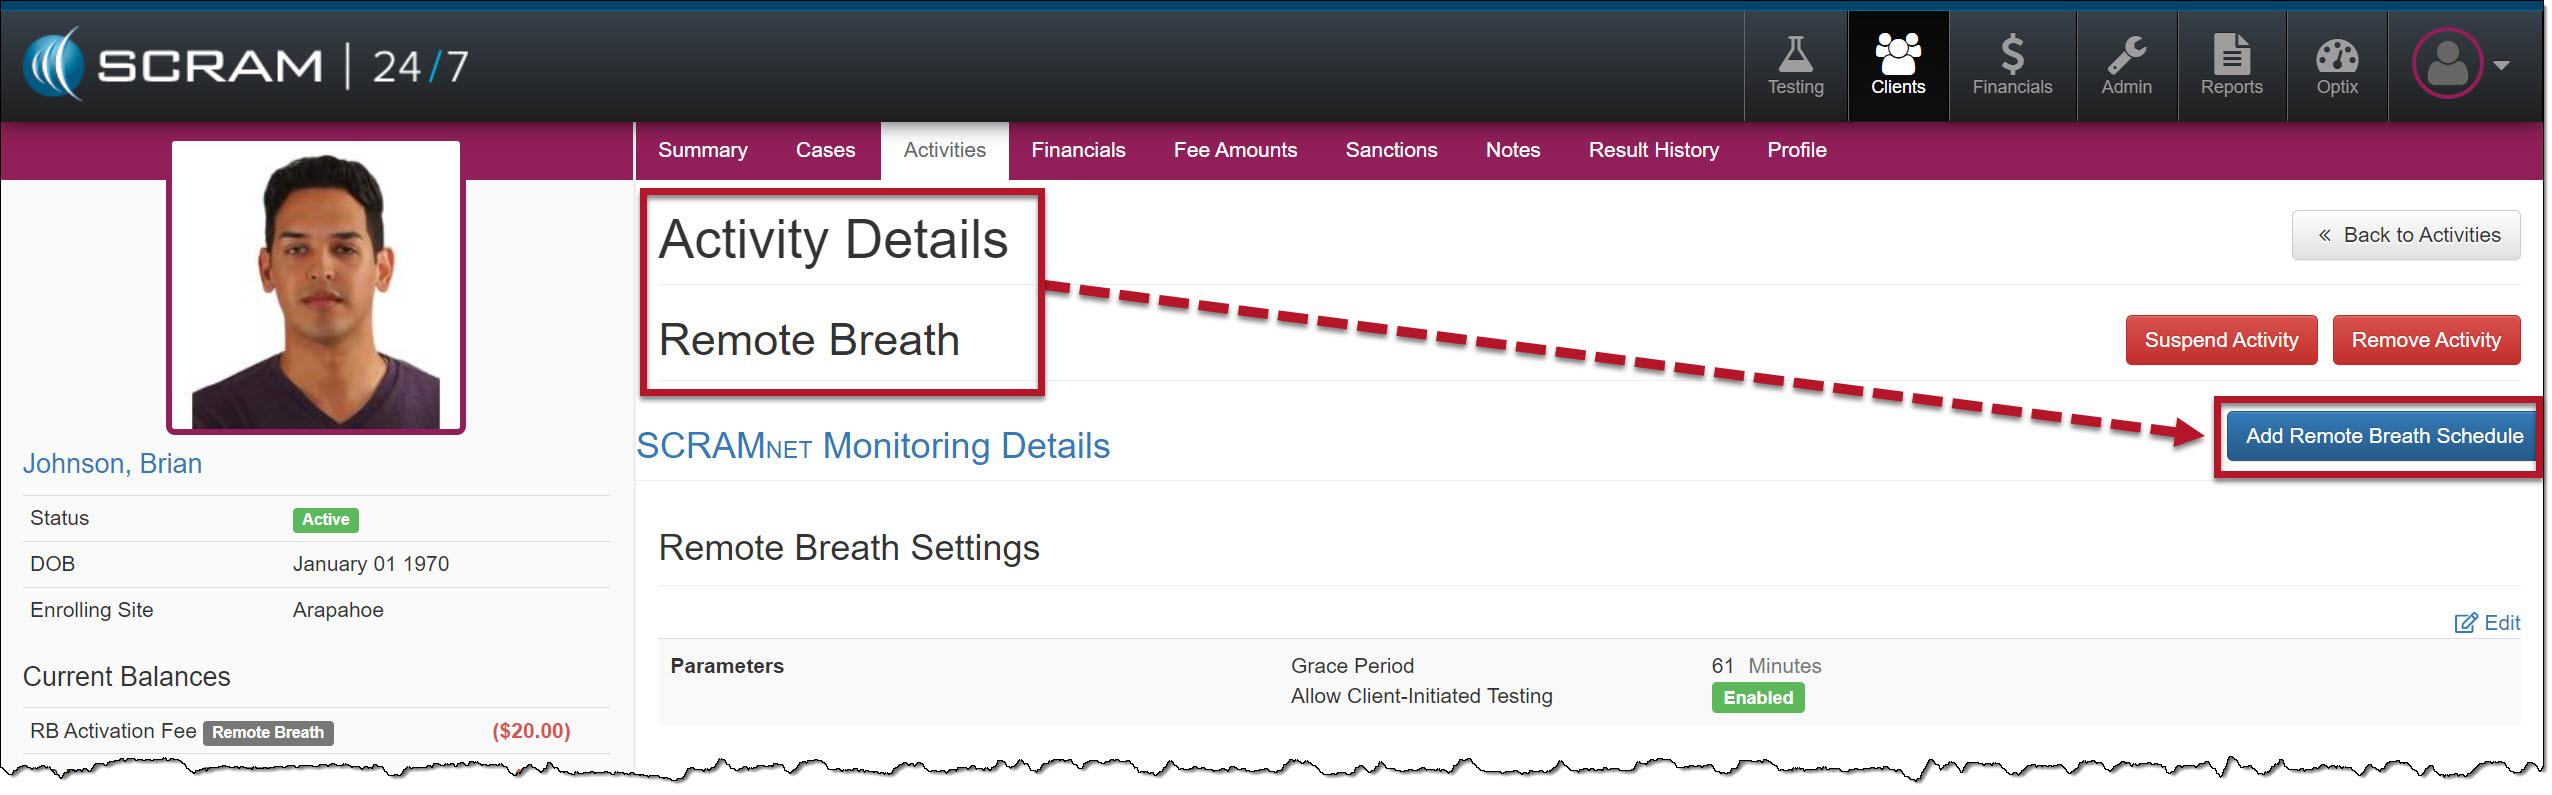2552x795 pixels.
Task: Click Back to Activities button
Action: (2406, 235)
